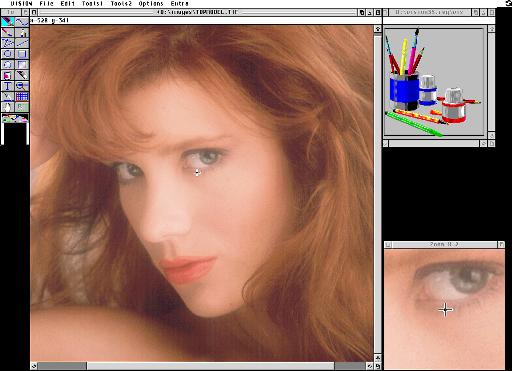Select the grid tool icon
Screen dimensions: 512x371
pyautogui.click(x=22, y=97)
